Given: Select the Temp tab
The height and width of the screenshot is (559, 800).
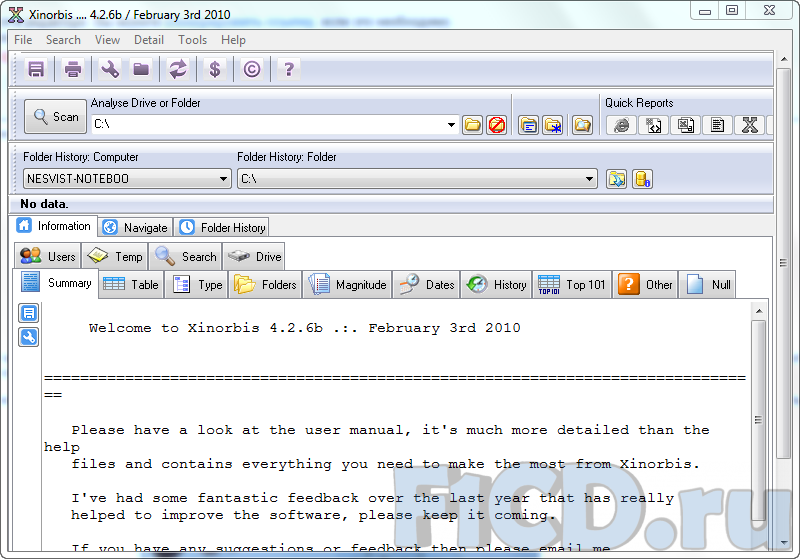Looking at the screenshot, I should (x=115, y=257).
